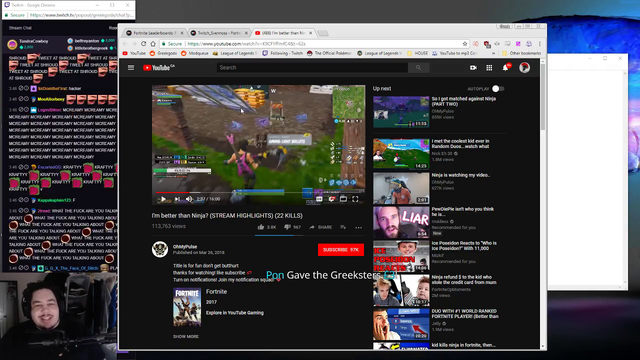This screenshot has height=360, width=640.
Task: Seek on the video progress bar
Action: tap(258, 192)
